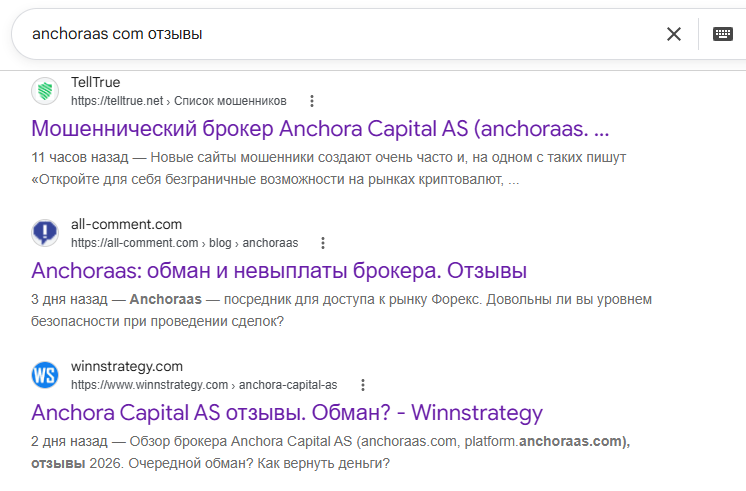
Task: Open the on-screen keyboard input tool
Action: [723, 34]
